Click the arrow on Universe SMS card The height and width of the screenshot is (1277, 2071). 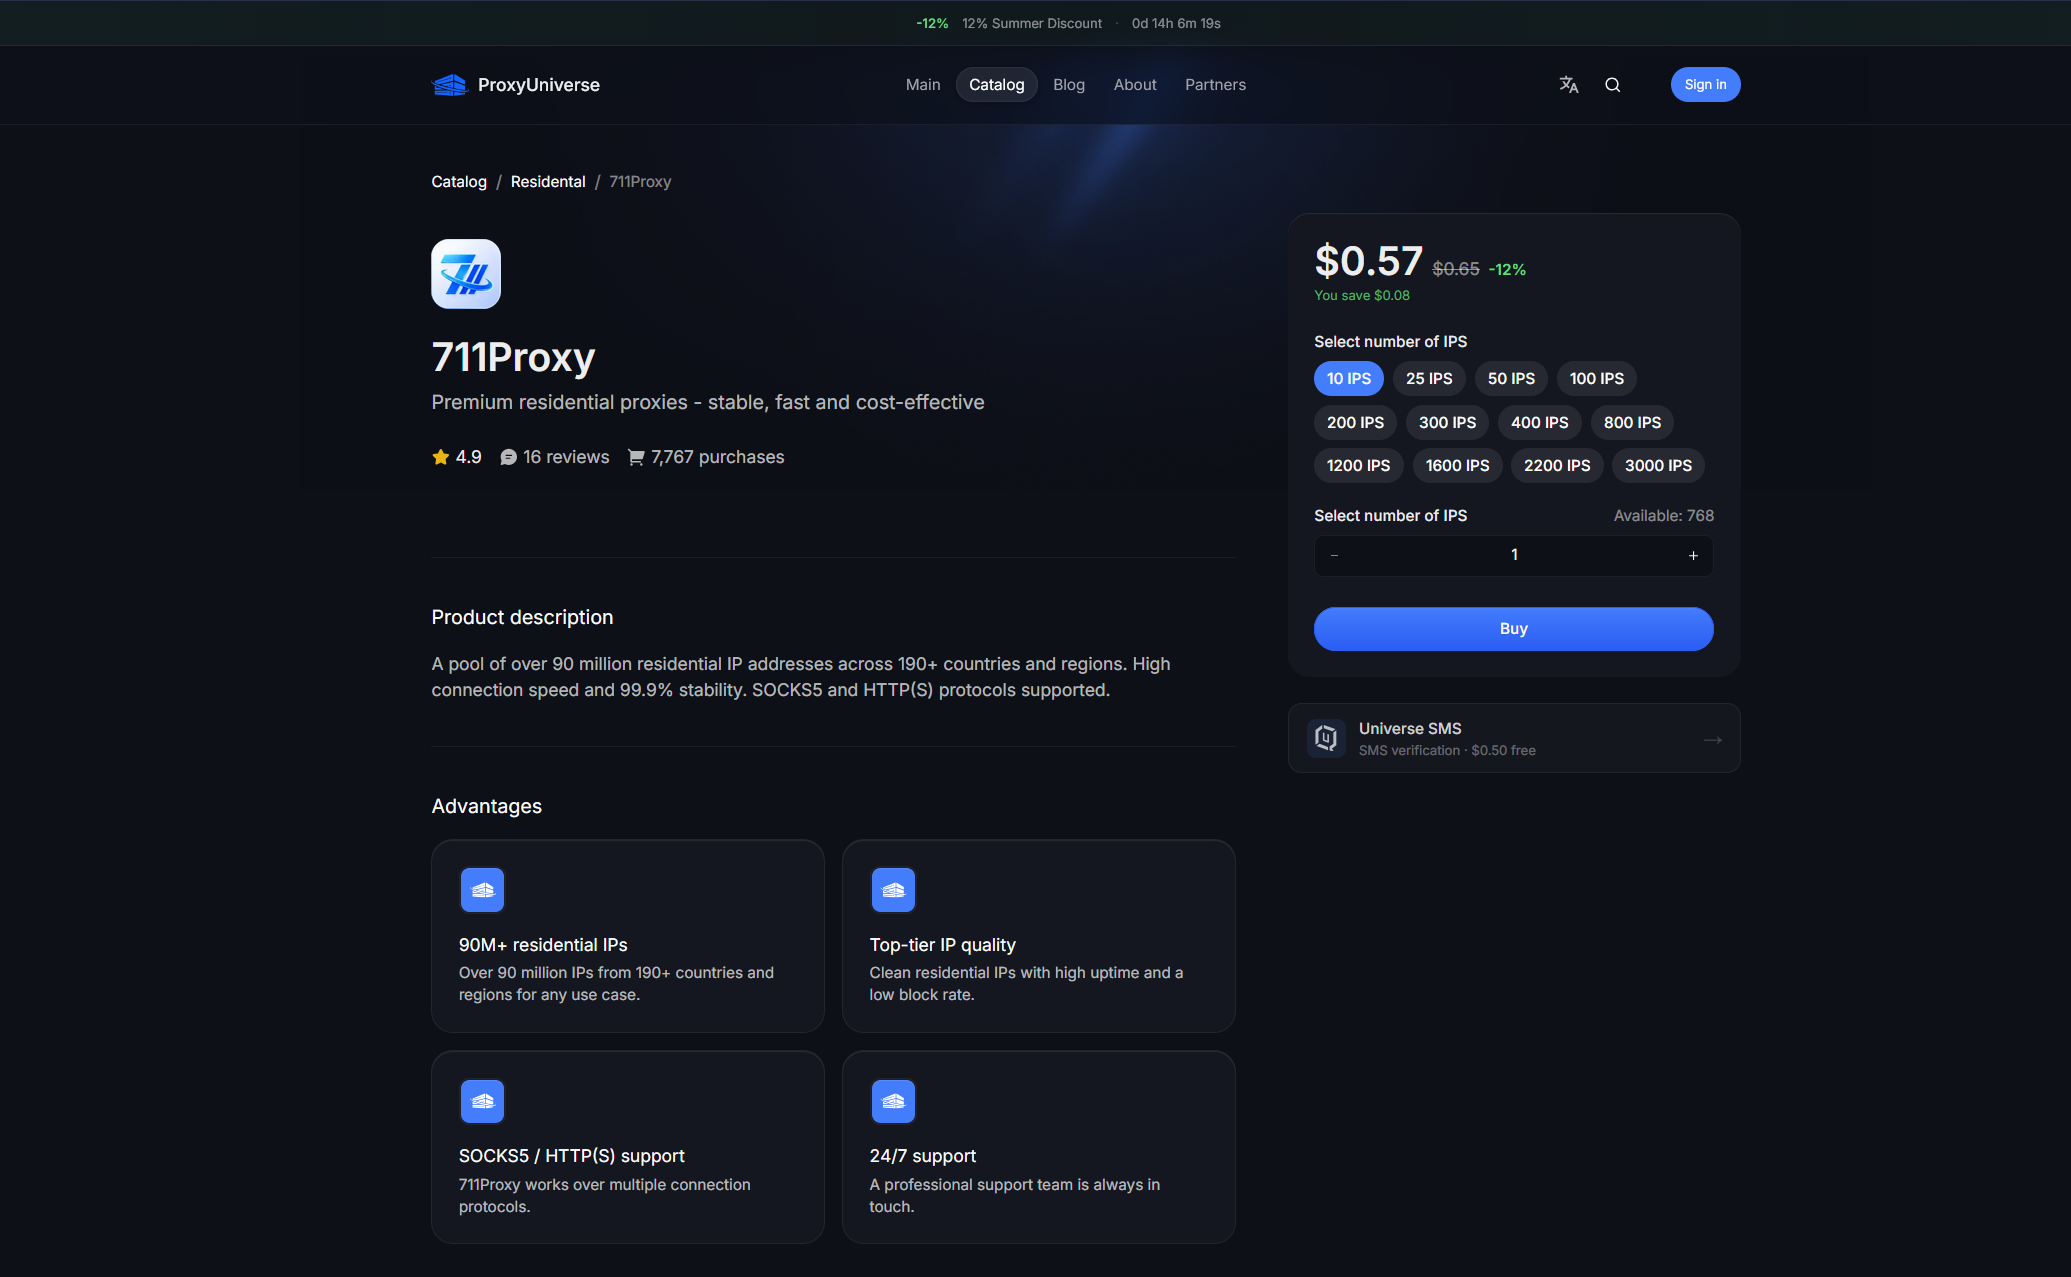click(1712, 740)
